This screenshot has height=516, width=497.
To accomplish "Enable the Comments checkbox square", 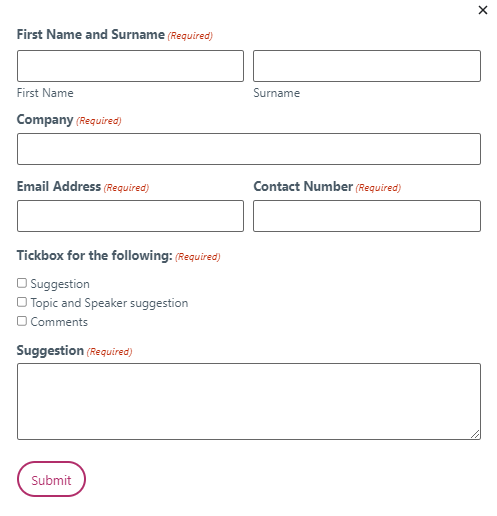I will click(22, 321).
